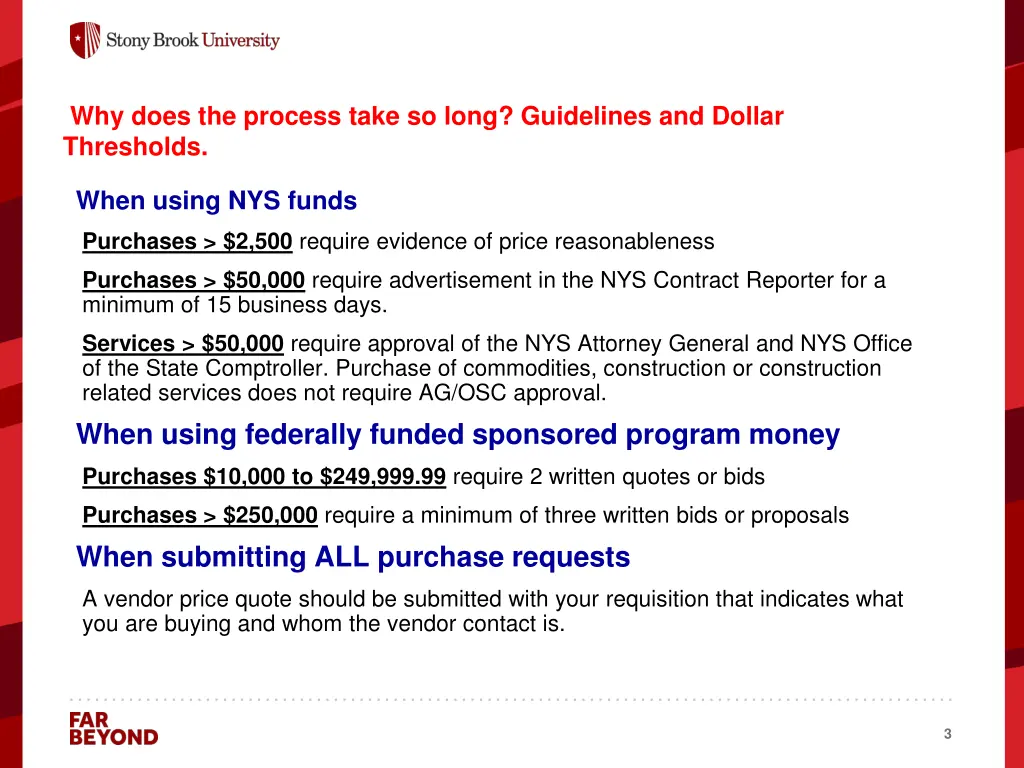Viewport: 1024px width, 768px height.
Task: Click the dotted divider line above footer
Action: tap(511, 699)
